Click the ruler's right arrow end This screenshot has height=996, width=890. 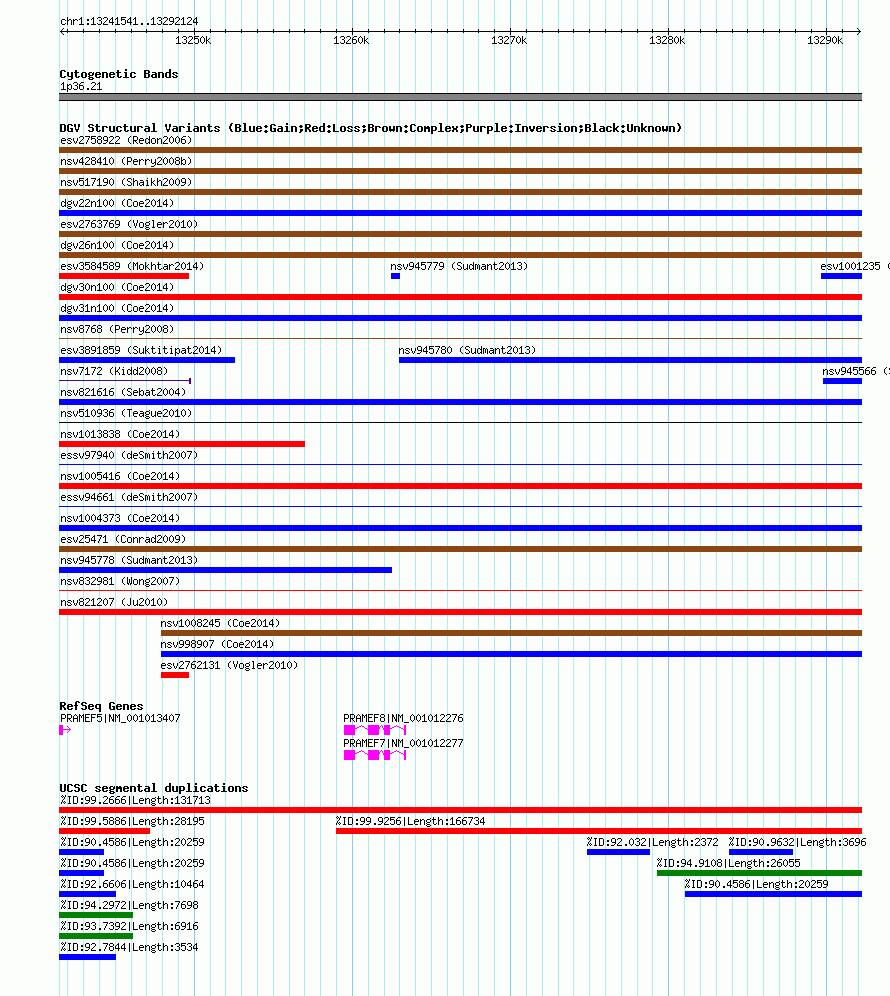[859, 31]
